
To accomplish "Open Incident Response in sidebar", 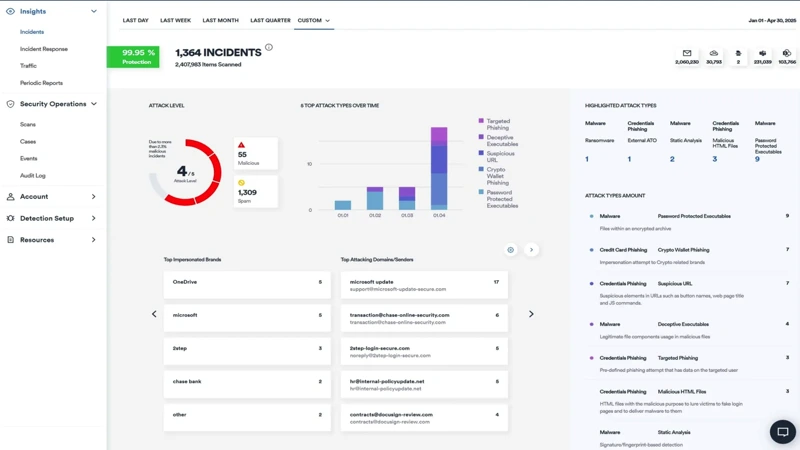I will (44, 49).
